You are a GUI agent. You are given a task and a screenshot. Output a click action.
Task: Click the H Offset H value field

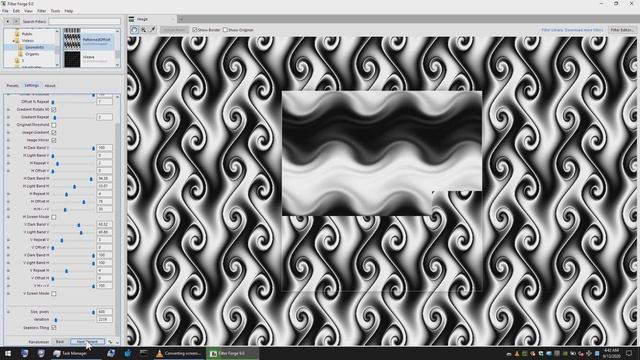click(x=104, y=202)
